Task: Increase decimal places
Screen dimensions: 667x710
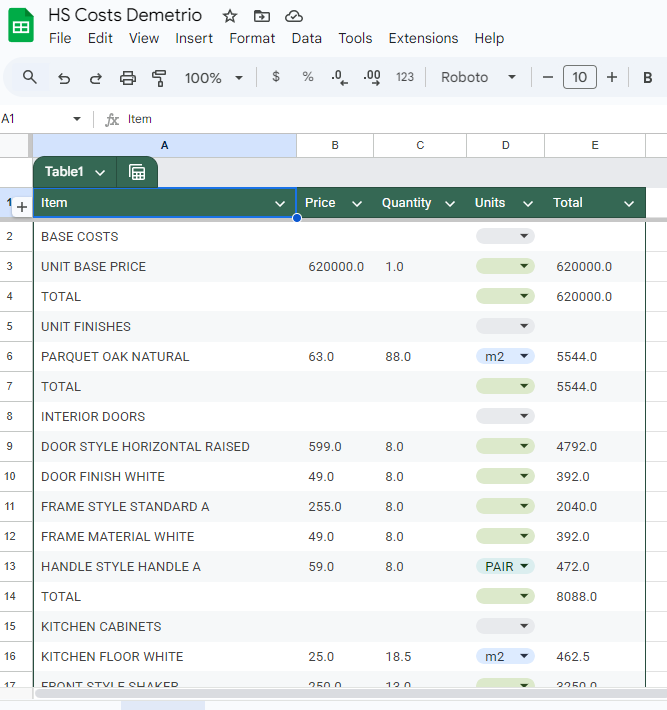Action: pos(372,77)
